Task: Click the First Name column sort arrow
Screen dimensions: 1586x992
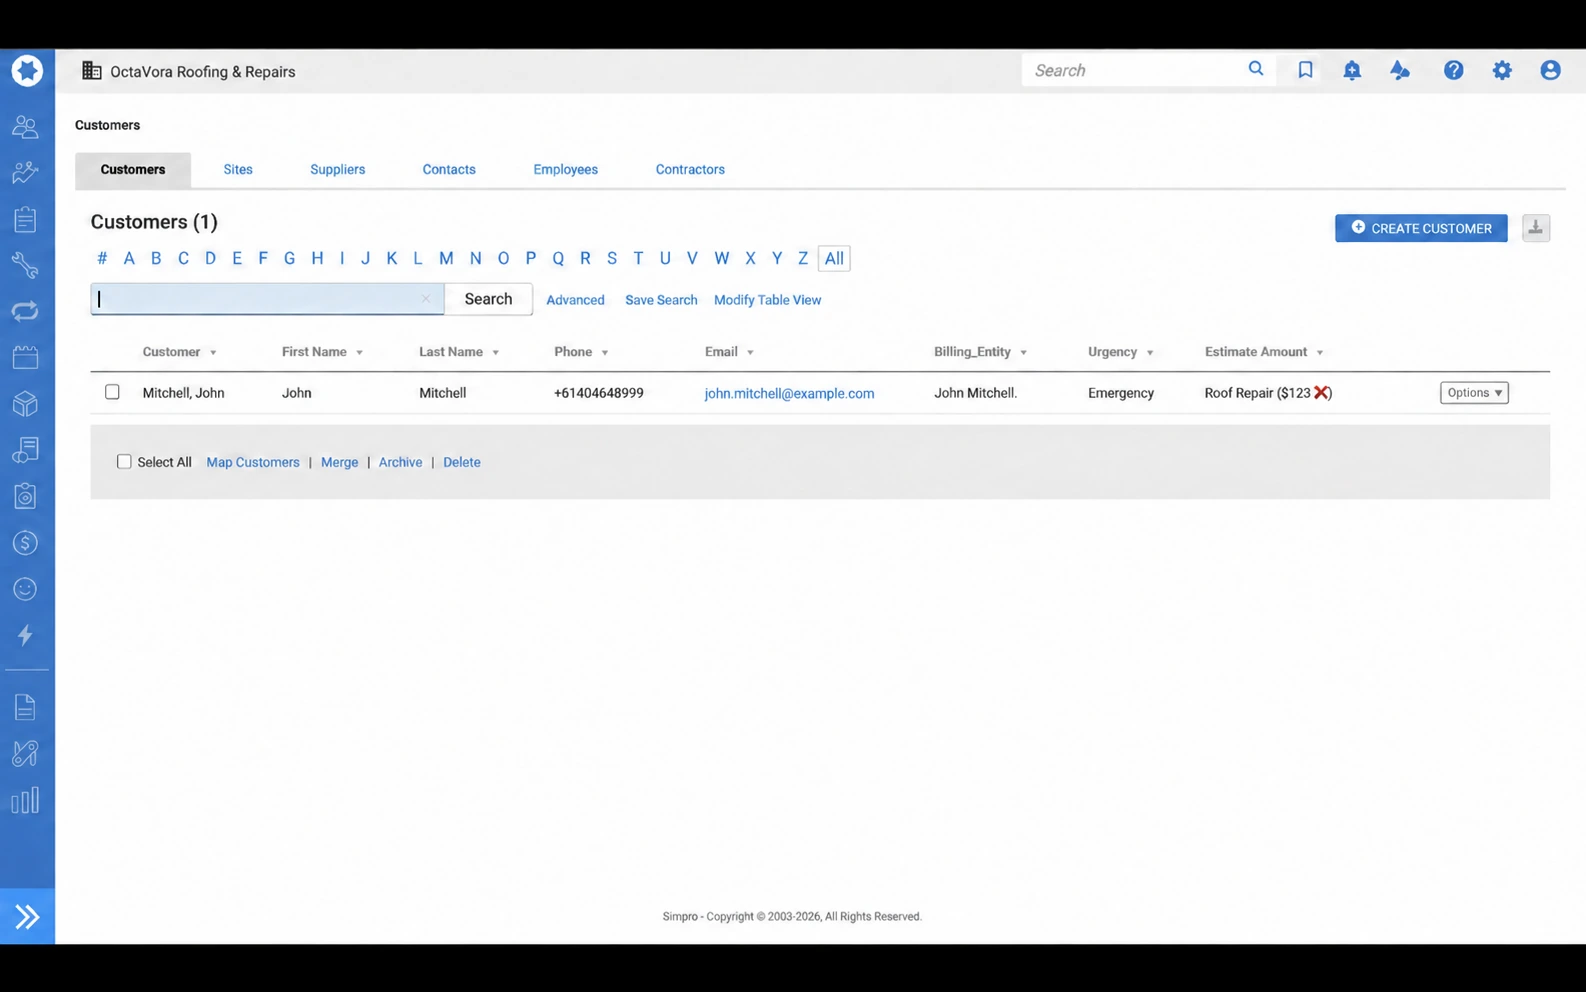Action: (x=359, y=353)
